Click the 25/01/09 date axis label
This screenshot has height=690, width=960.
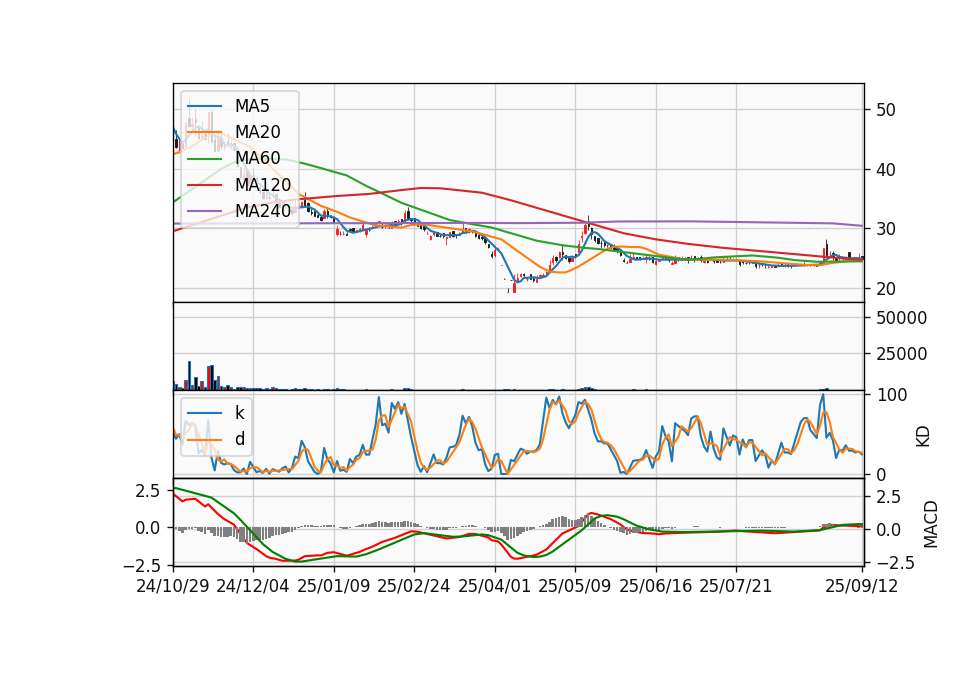pyautogui.click(x=334, y=586)
